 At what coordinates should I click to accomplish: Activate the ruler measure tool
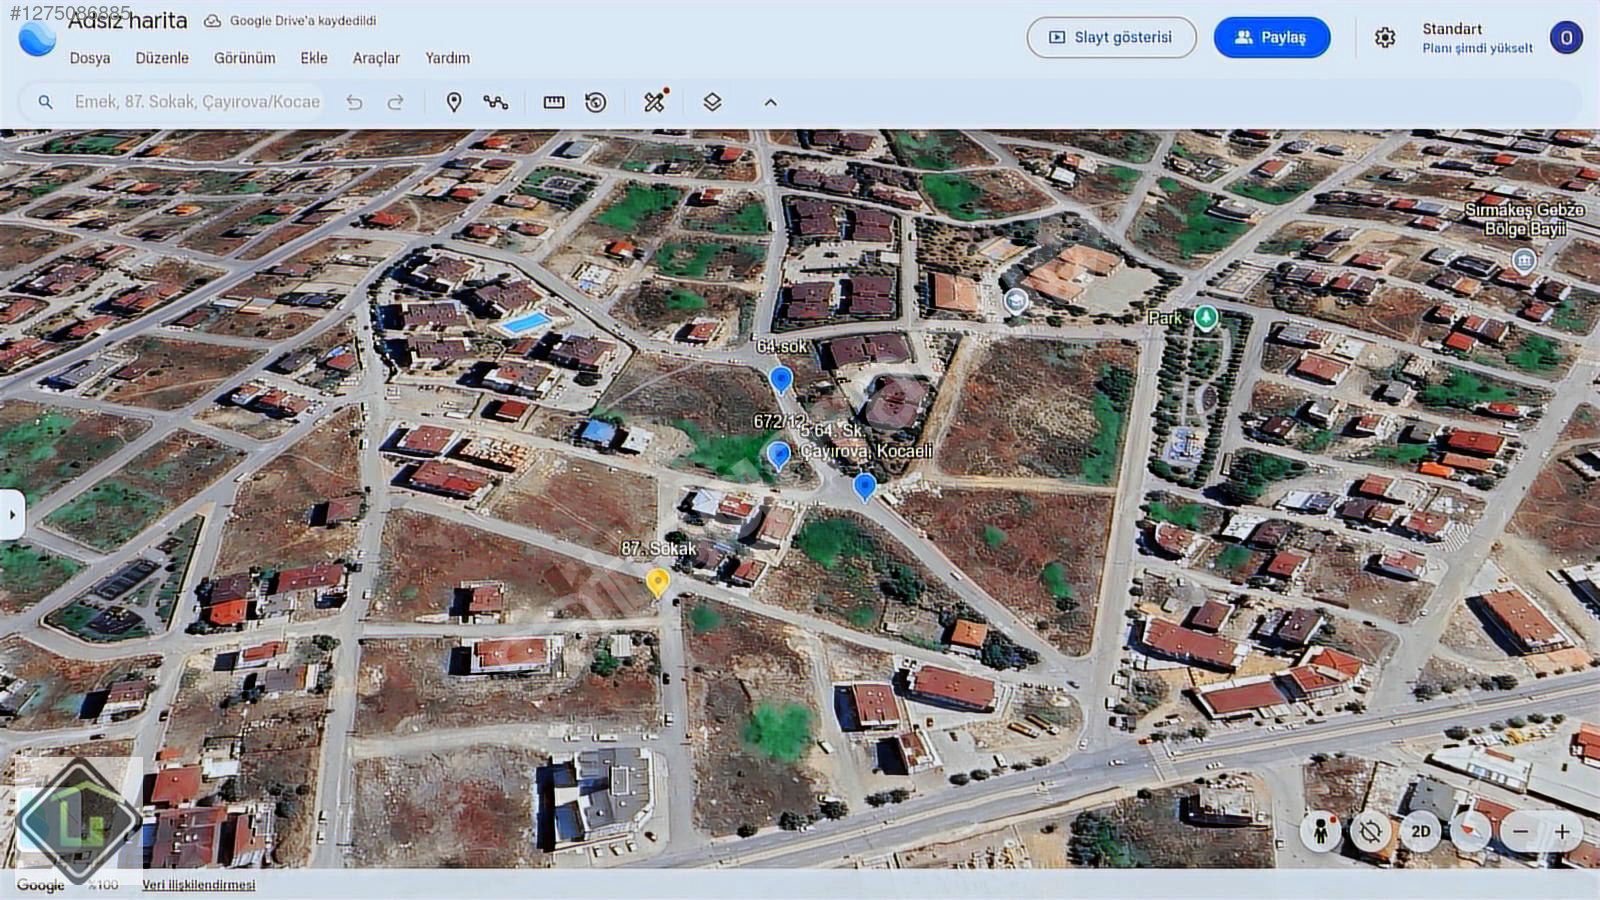point(554,102)
